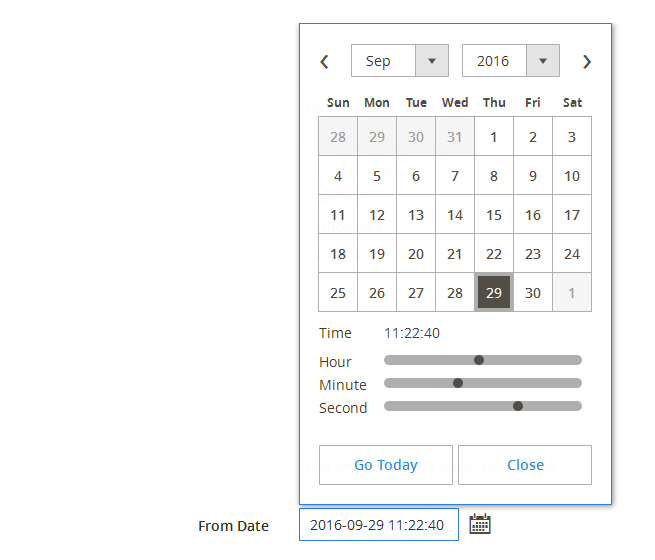This screenshot has height=560, width=655.
Task: Focus the From Date input field
Action: (378, 525)
